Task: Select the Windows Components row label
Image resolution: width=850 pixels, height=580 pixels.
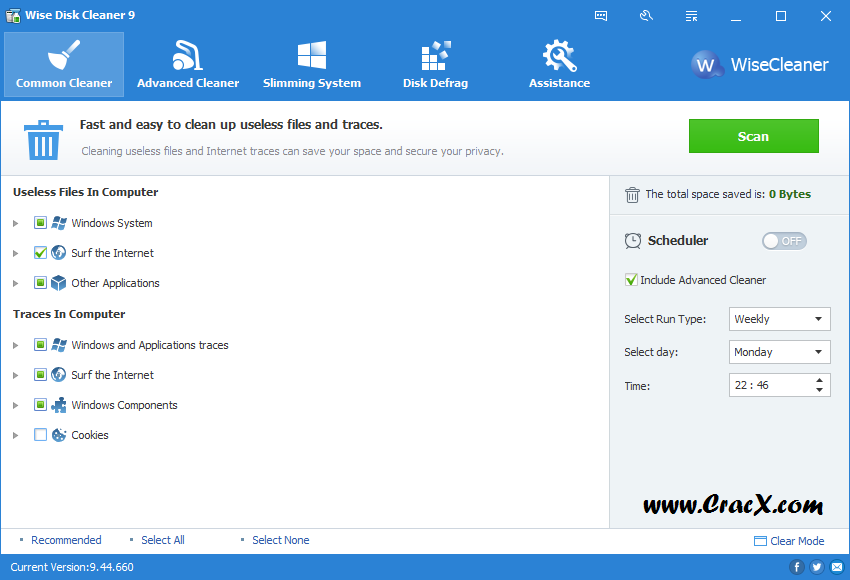Action: click(x=124, y=405)
